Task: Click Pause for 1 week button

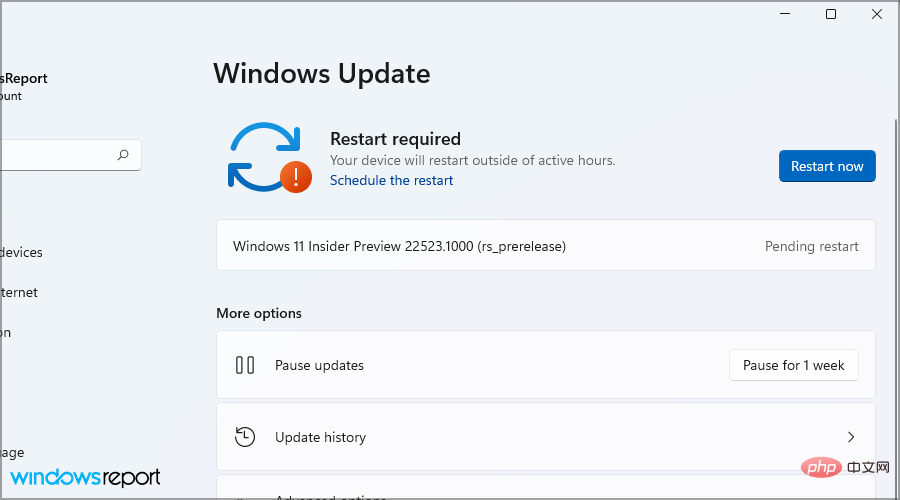Action: pos(794,365)
